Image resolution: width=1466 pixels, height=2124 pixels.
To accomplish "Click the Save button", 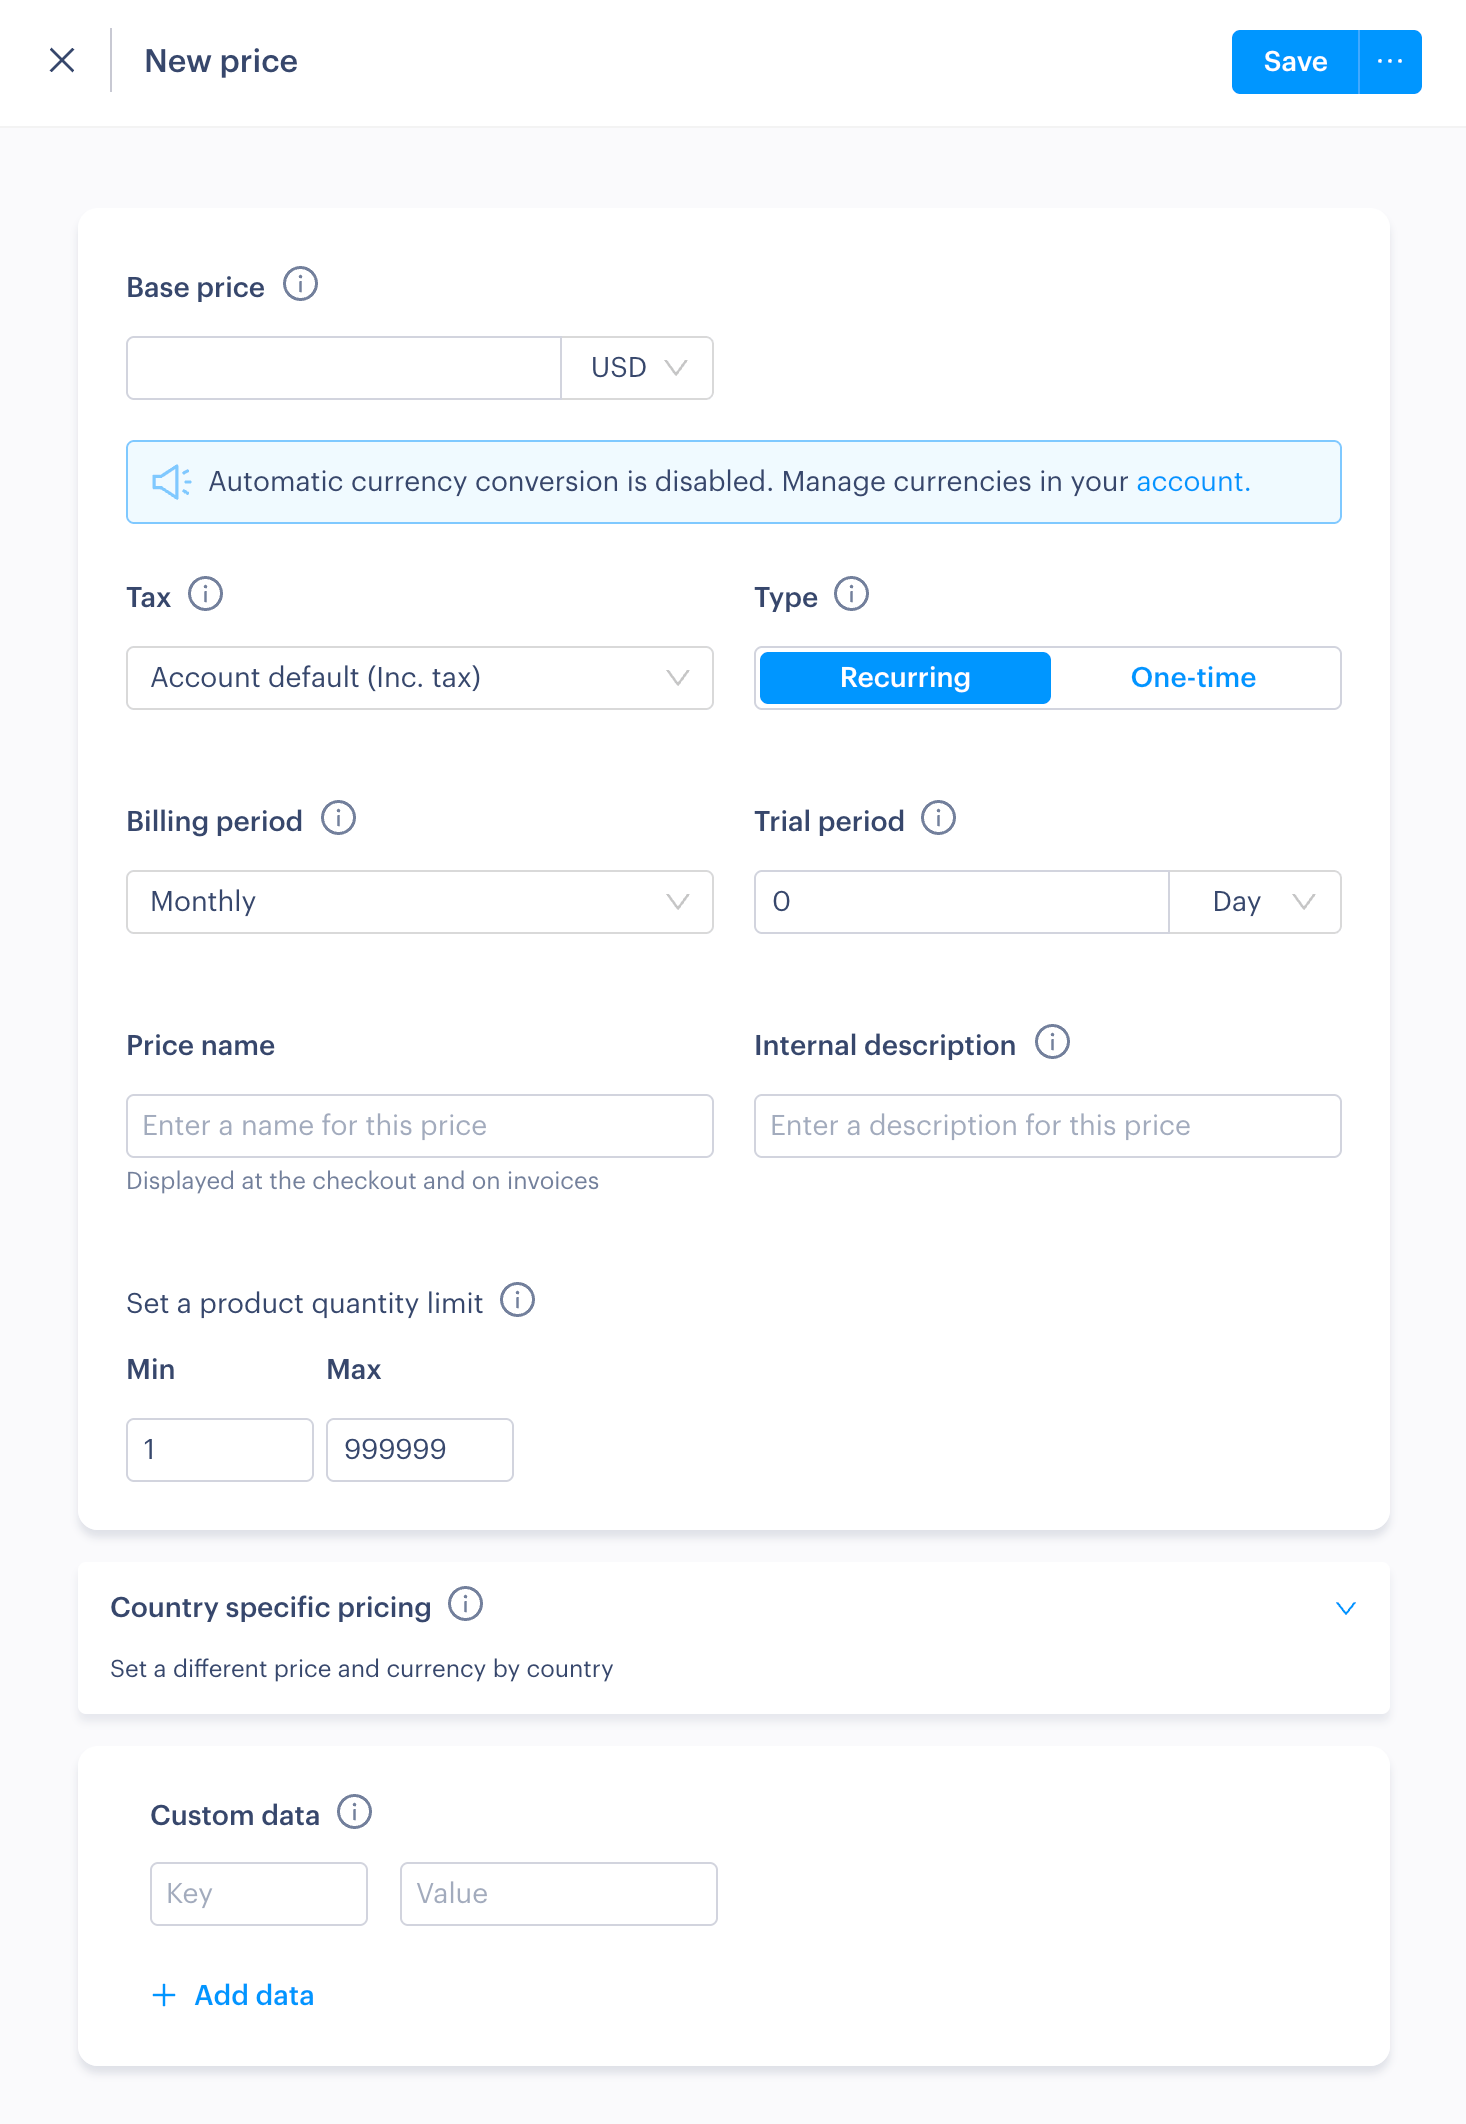I will pyautogui.click(x=1295, y=62).
